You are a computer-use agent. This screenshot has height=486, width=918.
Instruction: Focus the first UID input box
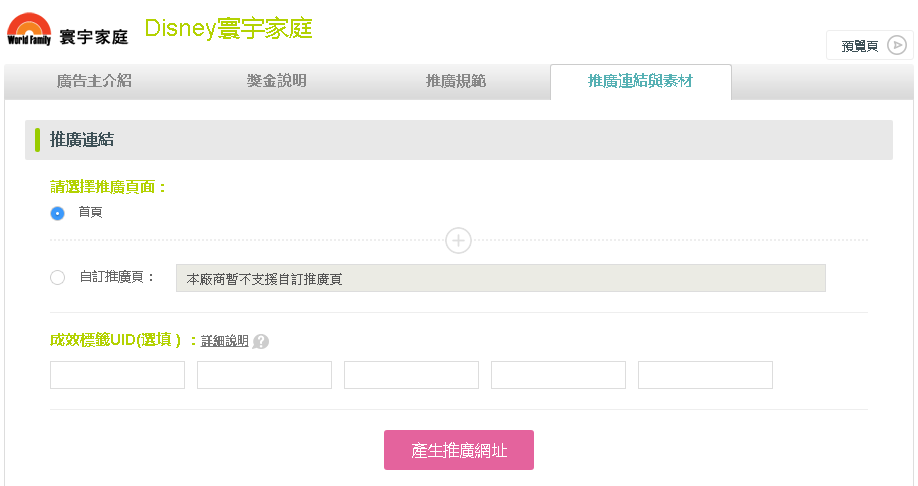pyautogui.click(x=117, y=375)
